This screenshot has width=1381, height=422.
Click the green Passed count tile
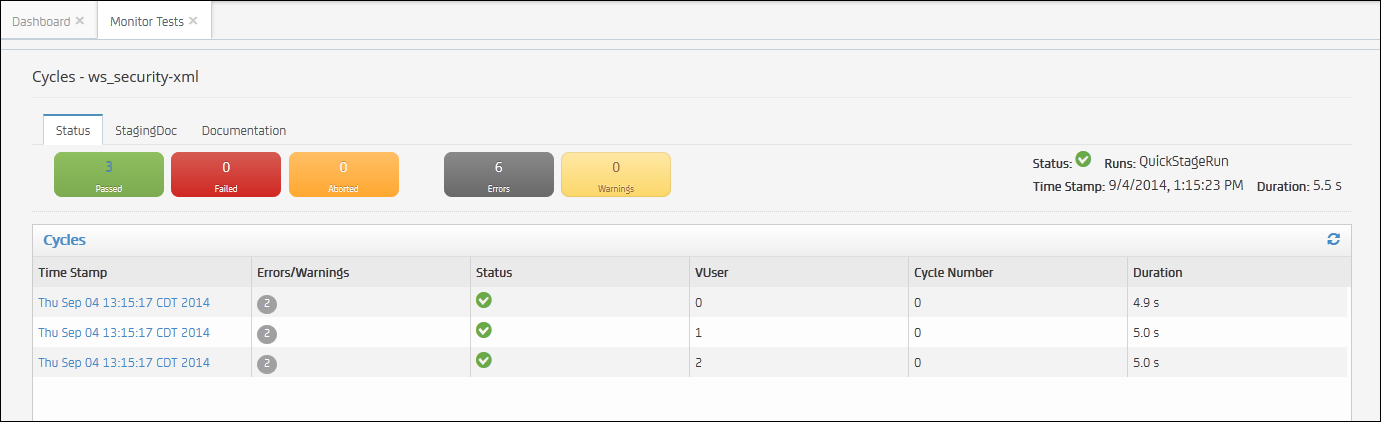tap(108, 175)
